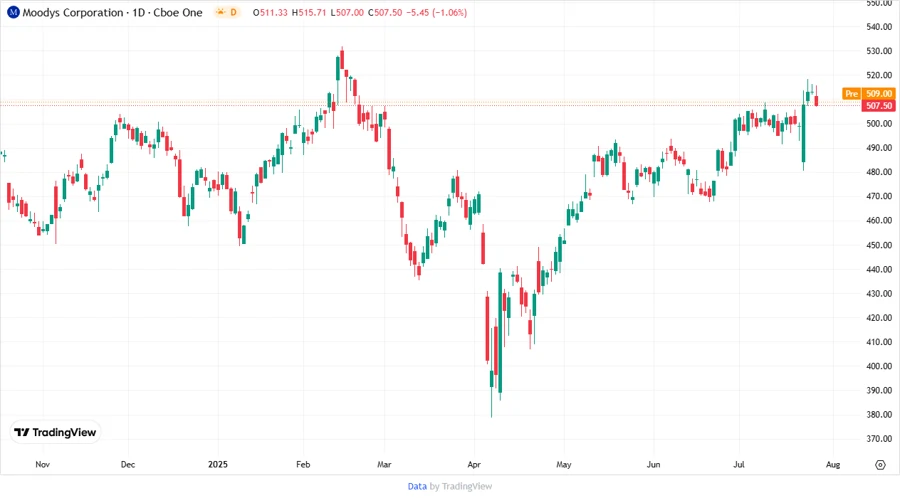Click the 520.00 price axis label
900x498 pixels.
(879, 75)
